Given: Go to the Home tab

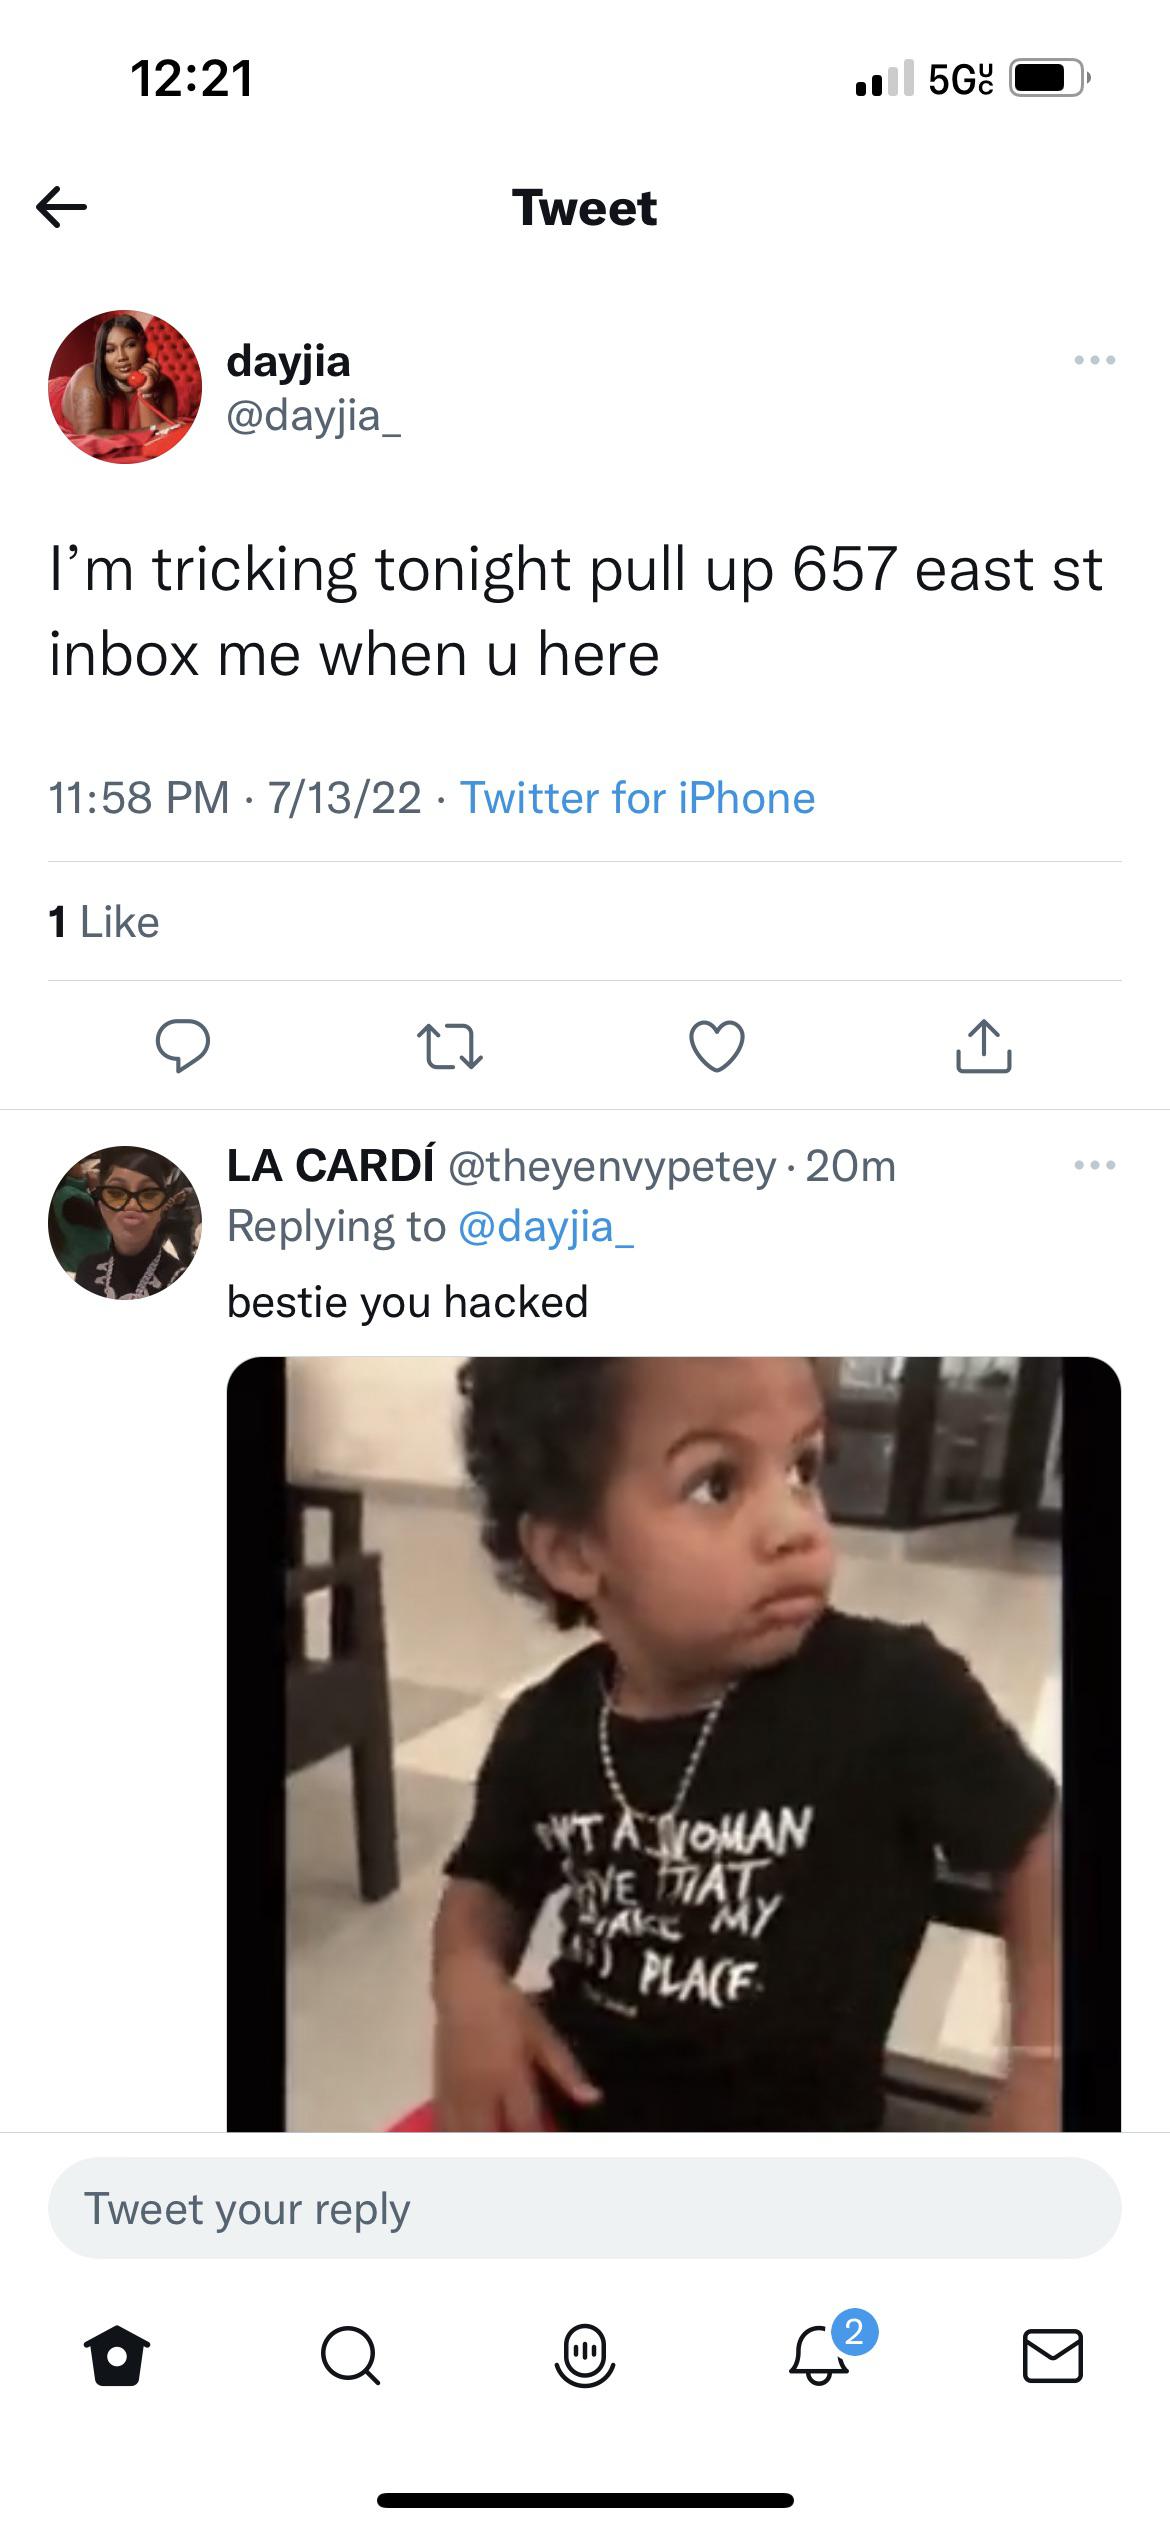Looking at the screenshot, I should (x=117, y=2356).
